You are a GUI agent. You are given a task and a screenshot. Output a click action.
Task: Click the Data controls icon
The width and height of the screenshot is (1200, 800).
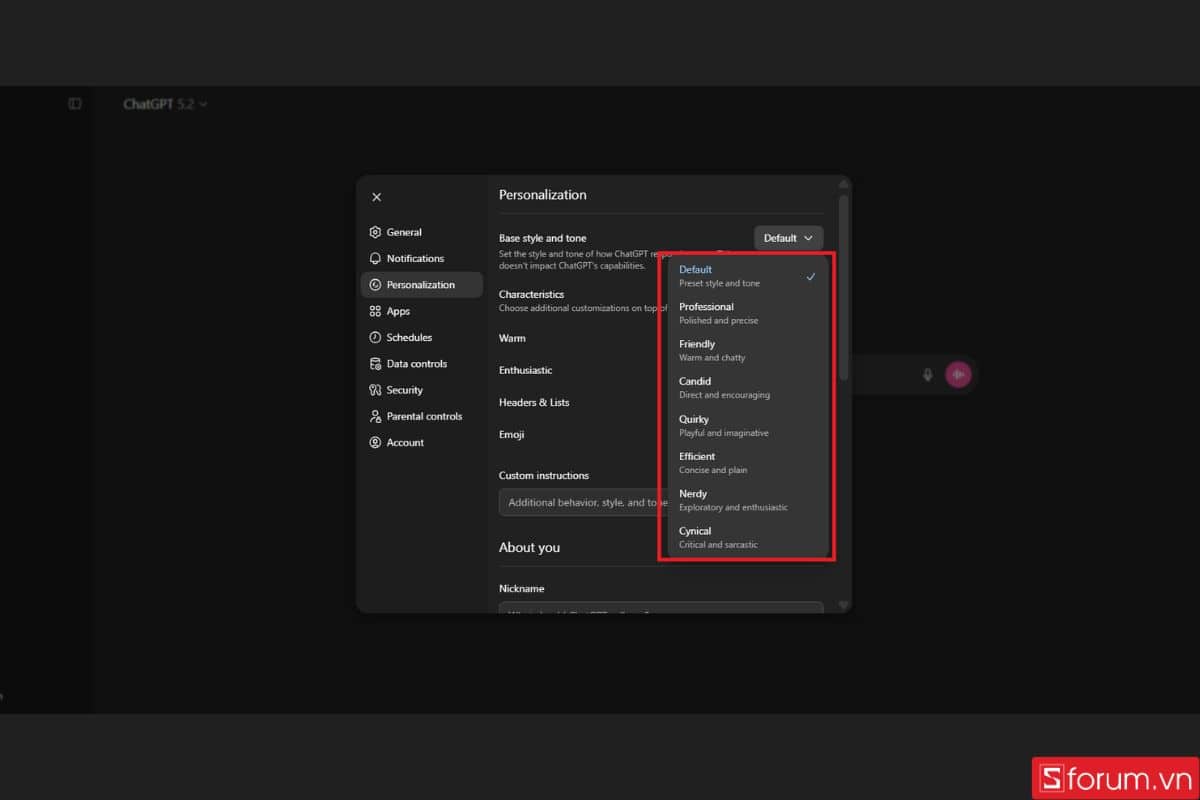(x=375, y=364)
